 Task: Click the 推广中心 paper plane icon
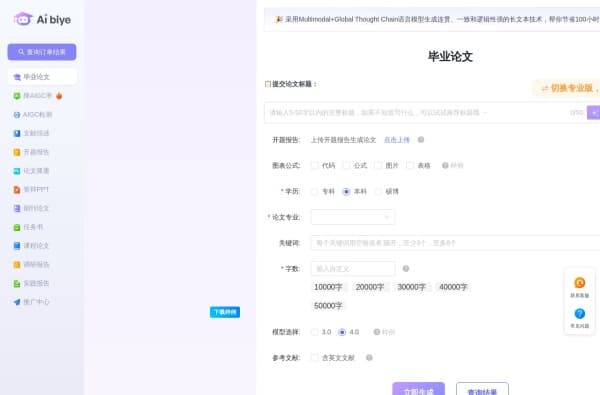coord(17,302)
